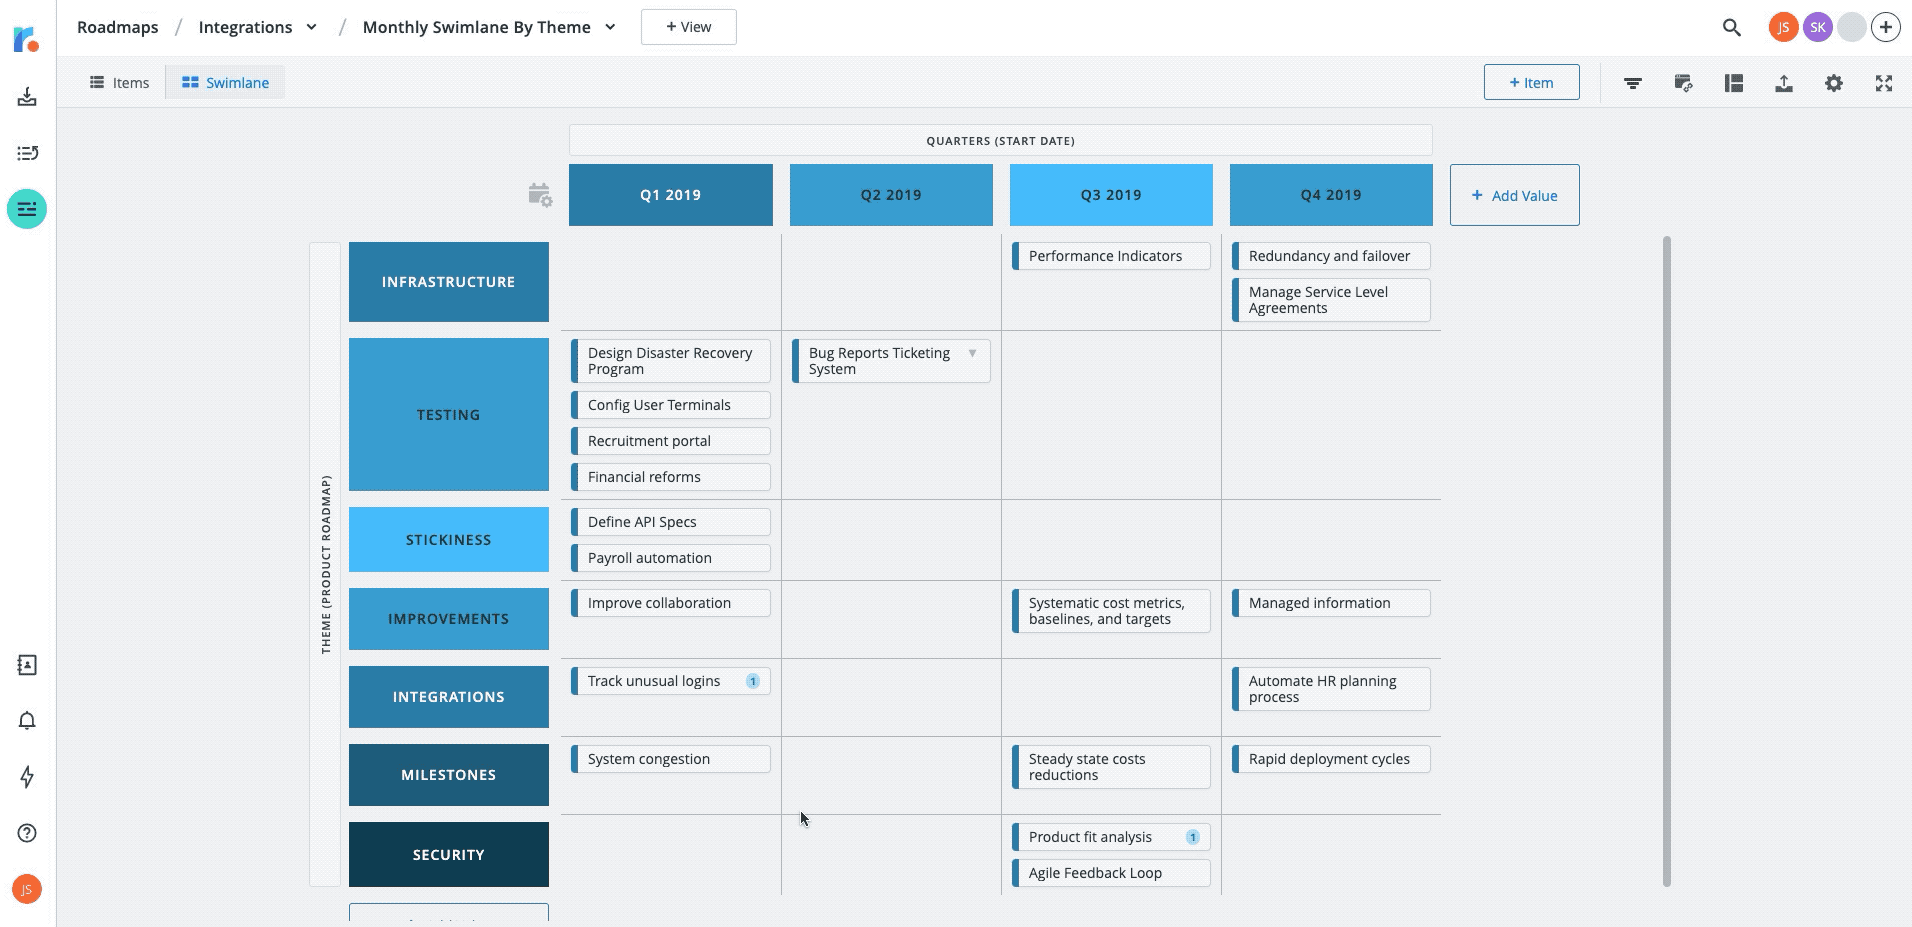
Task: Open the layout panel icon
Action: tap(1734, 83)
